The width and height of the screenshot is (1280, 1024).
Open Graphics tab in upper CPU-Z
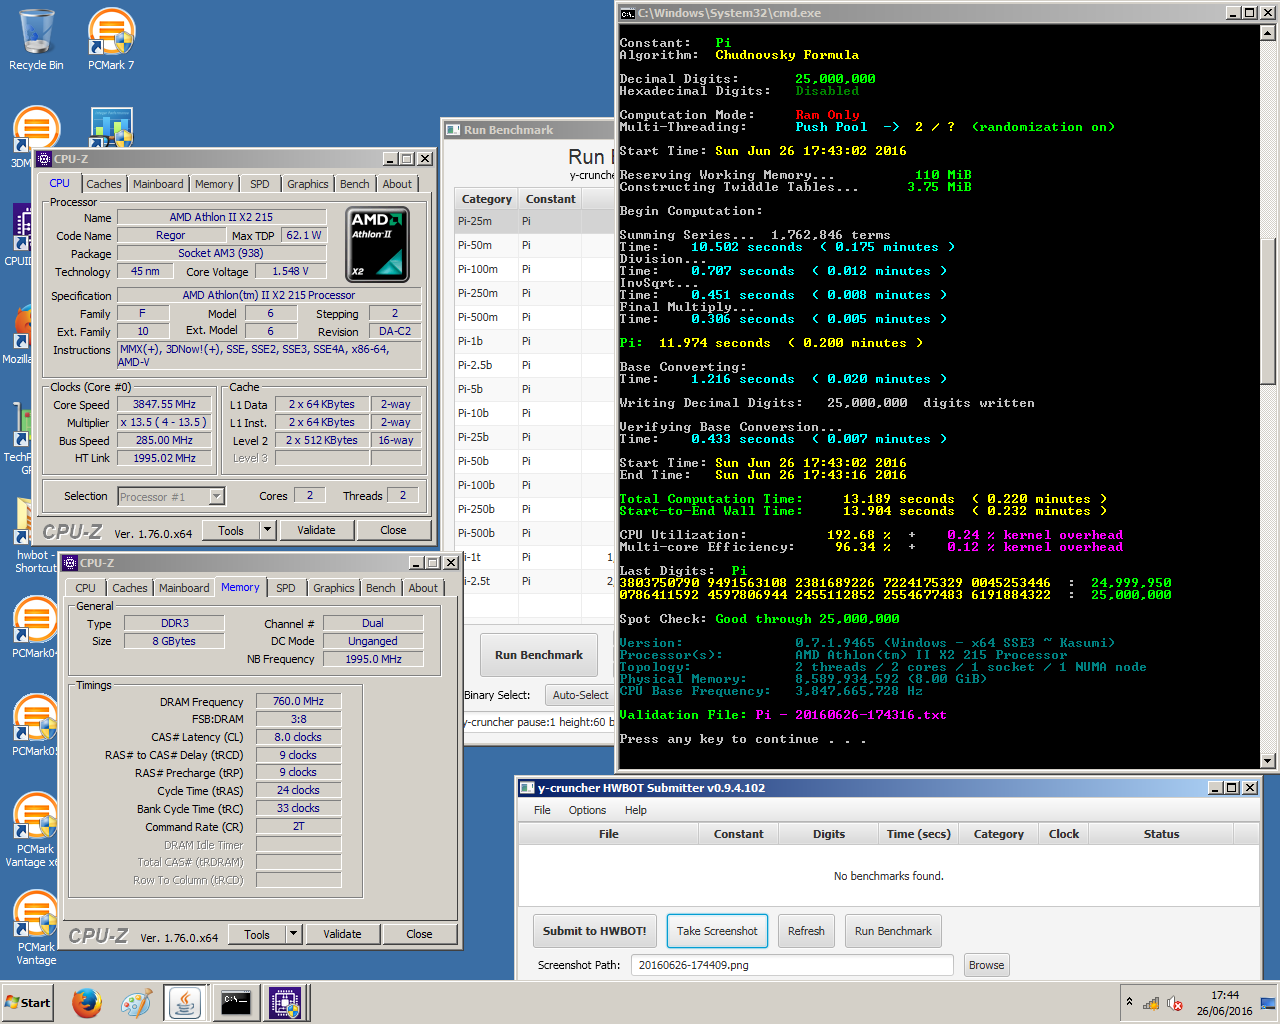(x=308, y=184)
